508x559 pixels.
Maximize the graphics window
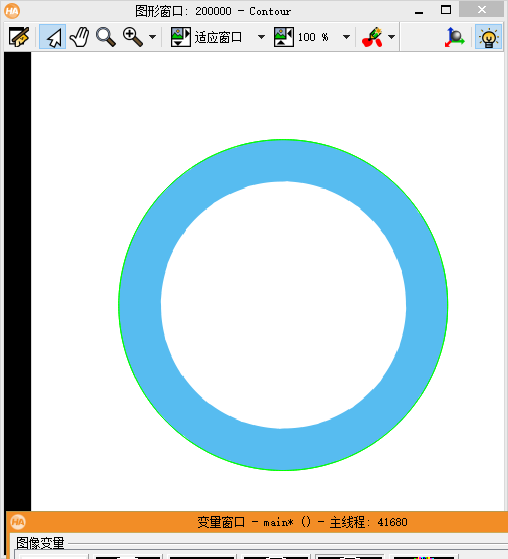pyautogui.click(x=446, y=10)
